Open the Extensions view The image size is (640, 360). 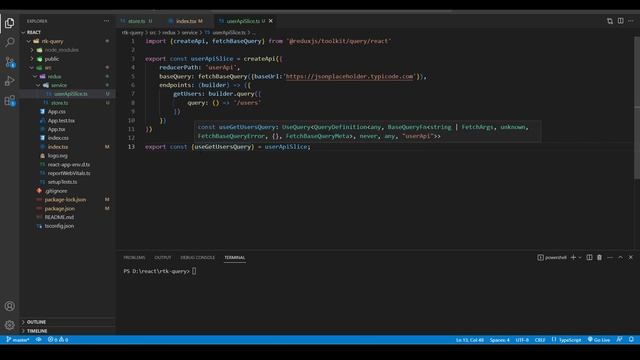point(9,100)
